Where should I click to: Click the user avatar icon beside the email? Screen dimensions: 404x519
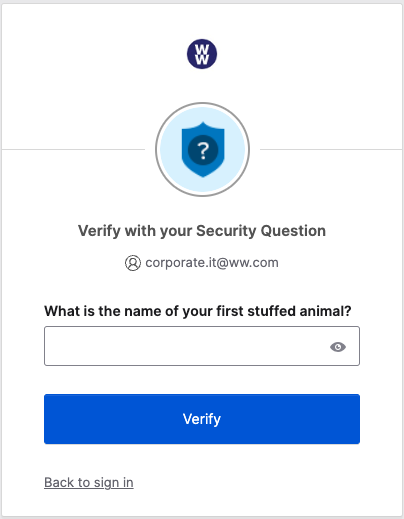click(x=133, y=263)
